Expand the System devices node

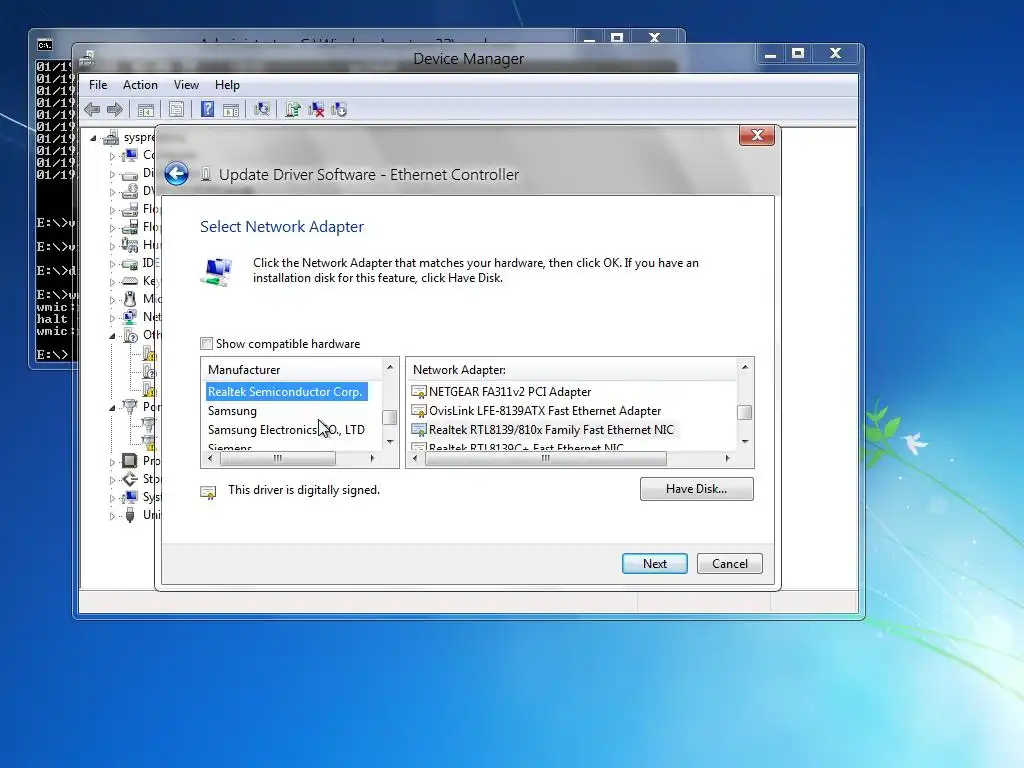(x=112, y=498)
